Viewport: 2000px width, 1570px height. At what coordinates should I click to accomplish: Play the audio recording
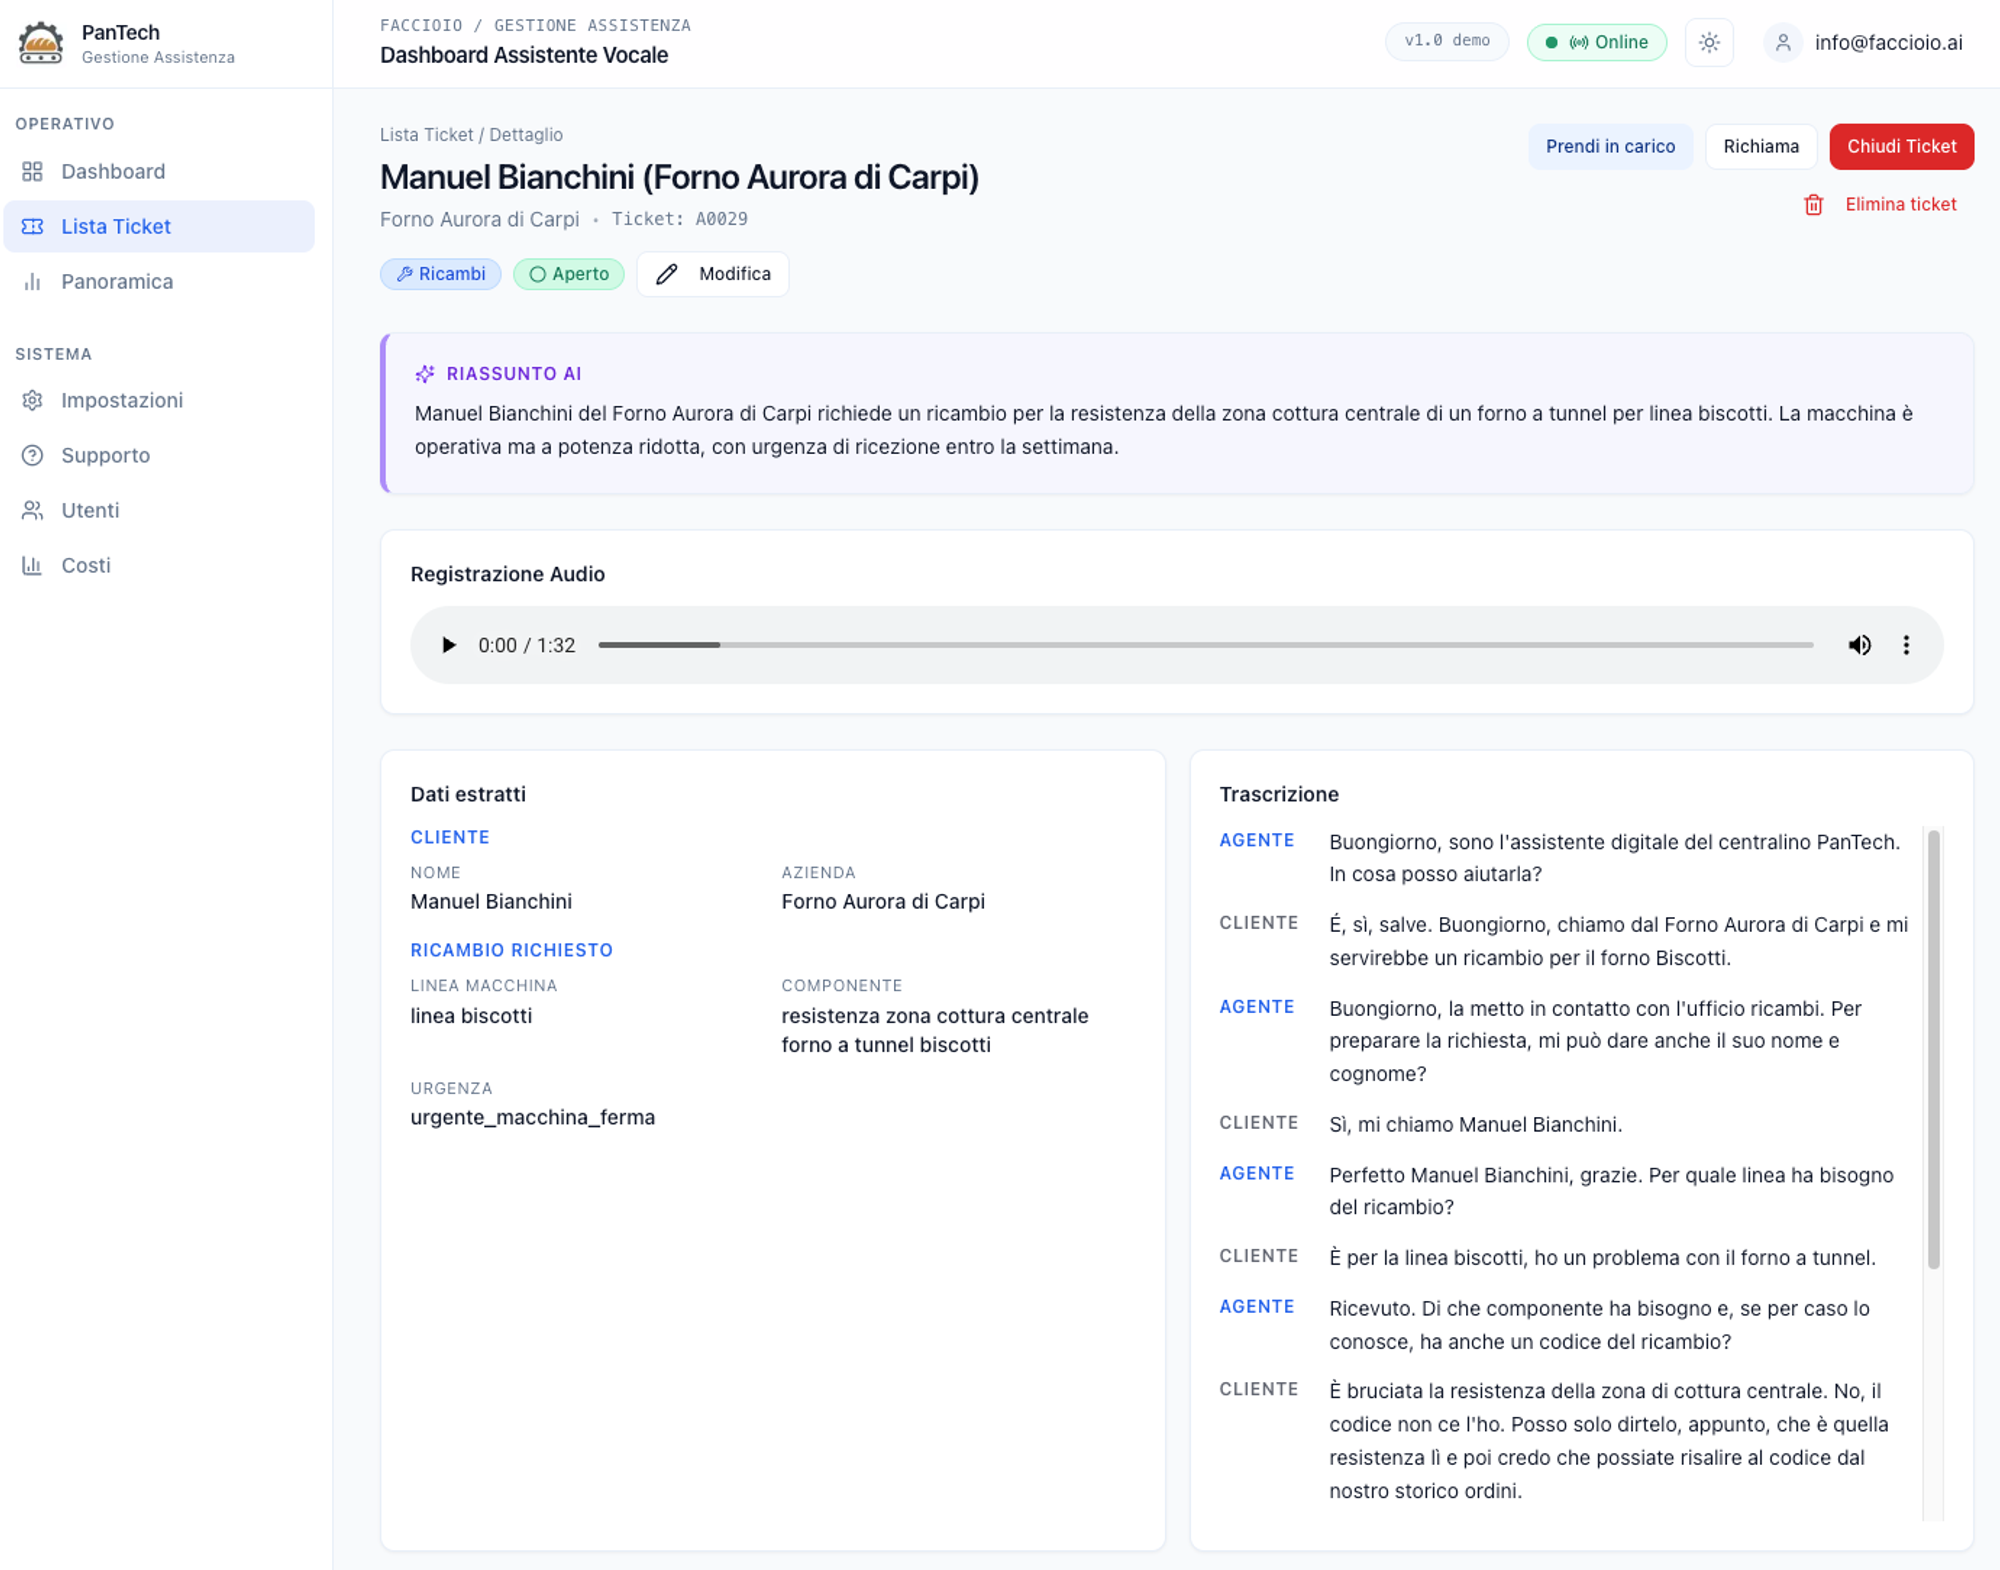tap(448, 645)
